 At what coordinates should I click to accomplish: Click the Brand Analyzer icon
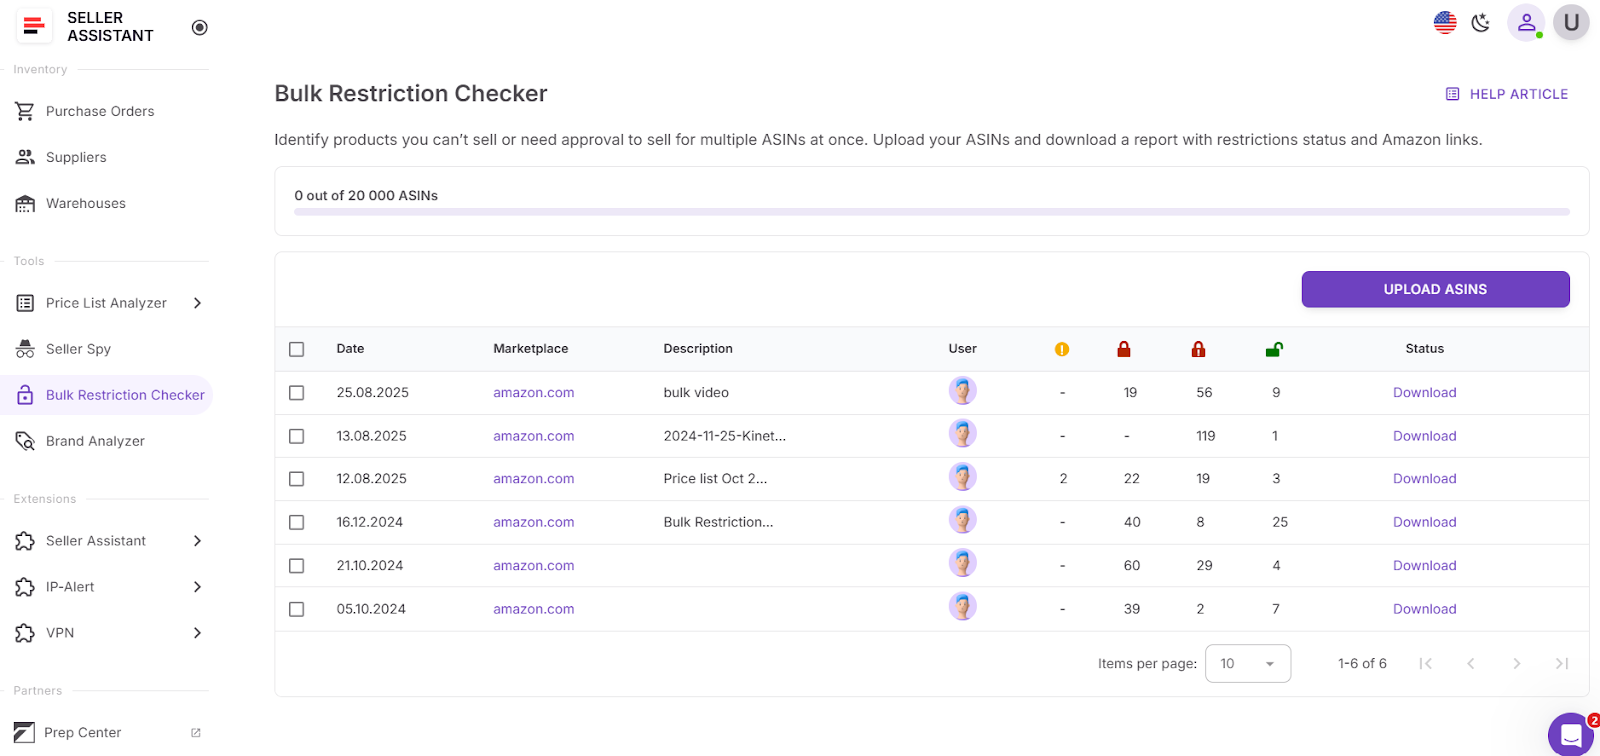25,441
